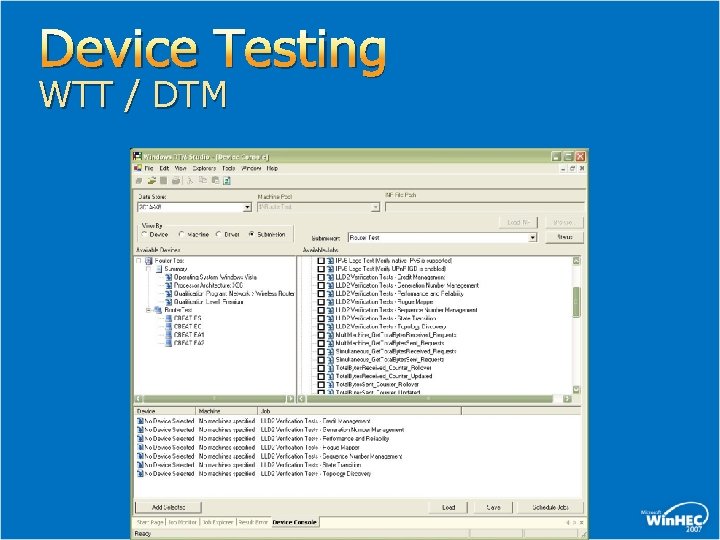The height and width of the screenshot is (540, 720).
Task: Click the Copy toolbar icon
Action: [202, 181]
